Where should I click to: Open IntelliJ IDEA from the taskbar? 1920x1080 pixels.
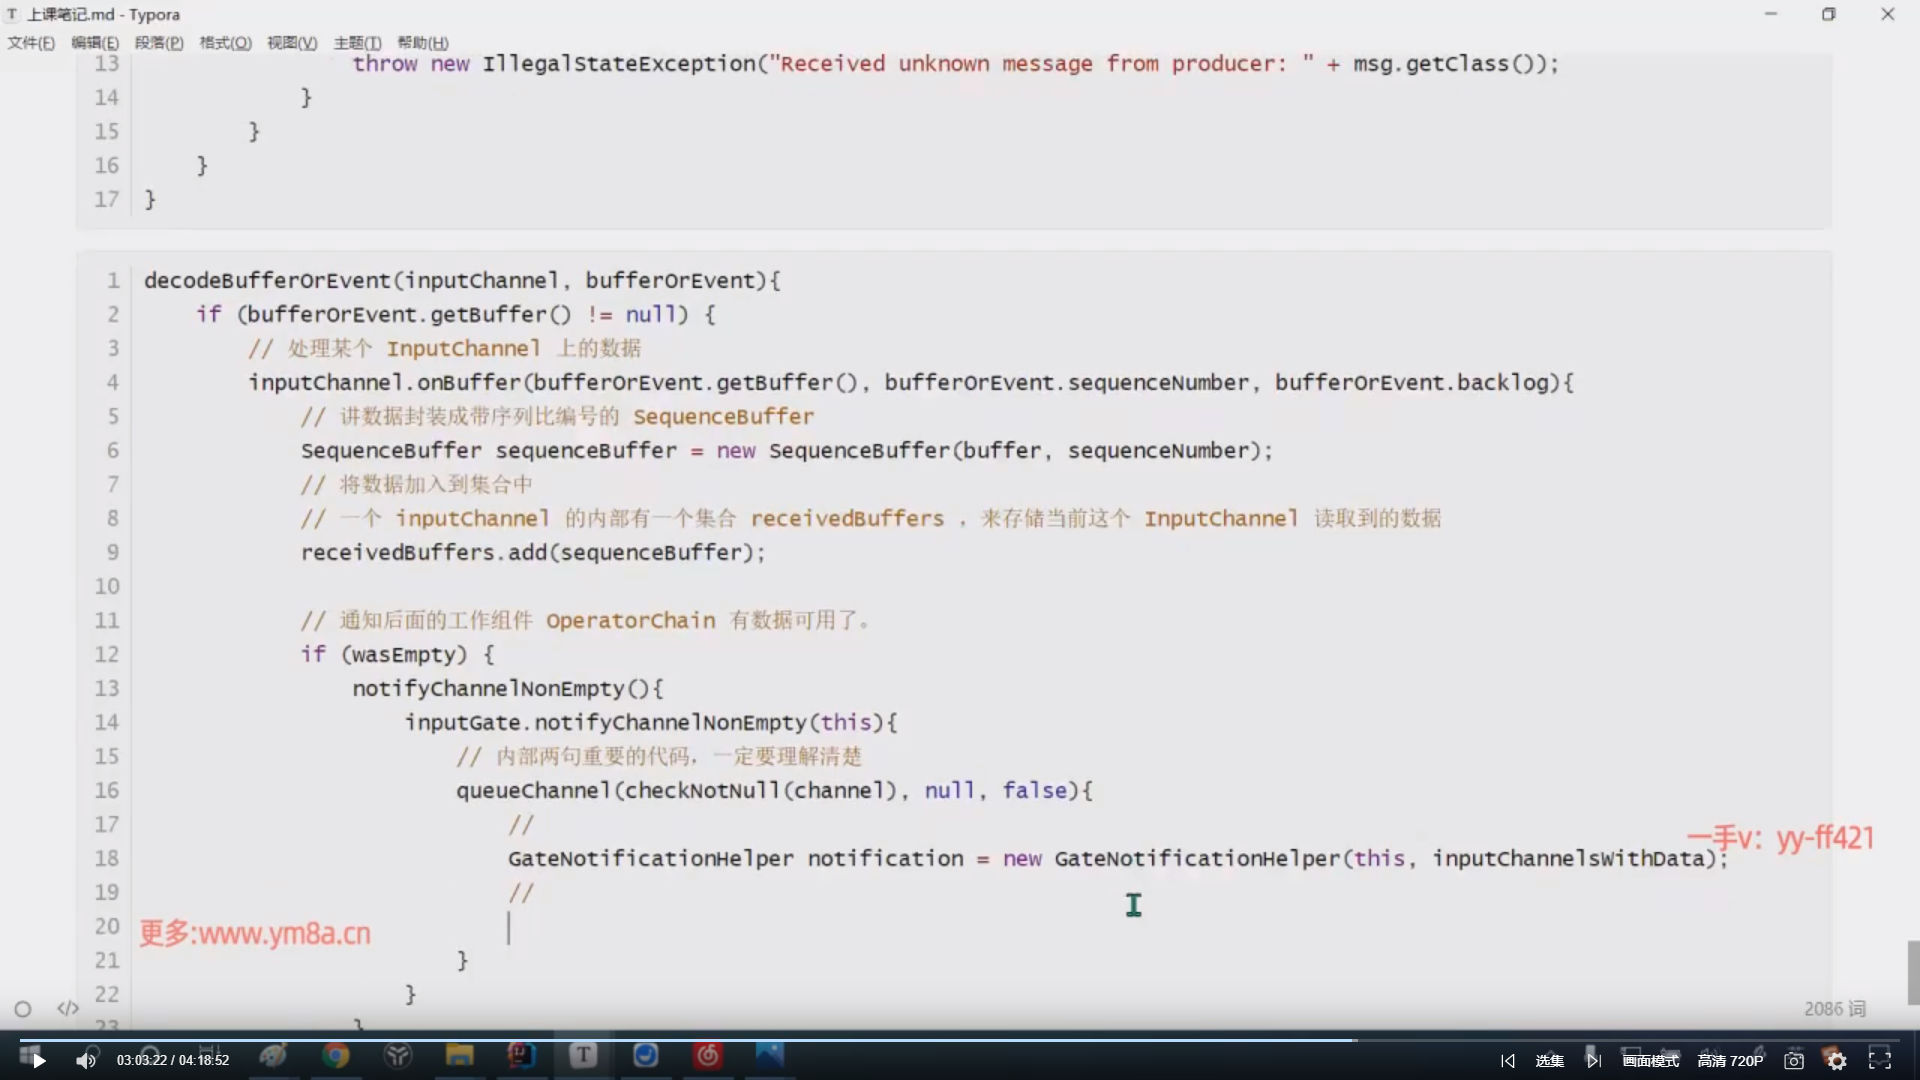tap(521, 1055)
